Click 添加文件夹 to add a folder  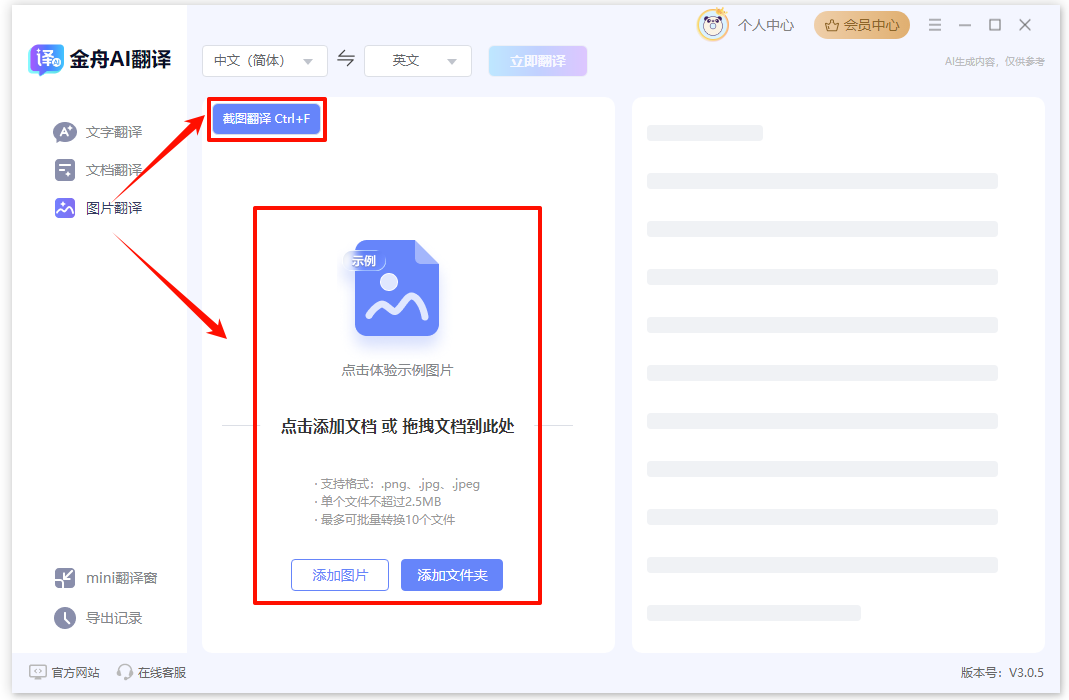click(x=451, y=575)
